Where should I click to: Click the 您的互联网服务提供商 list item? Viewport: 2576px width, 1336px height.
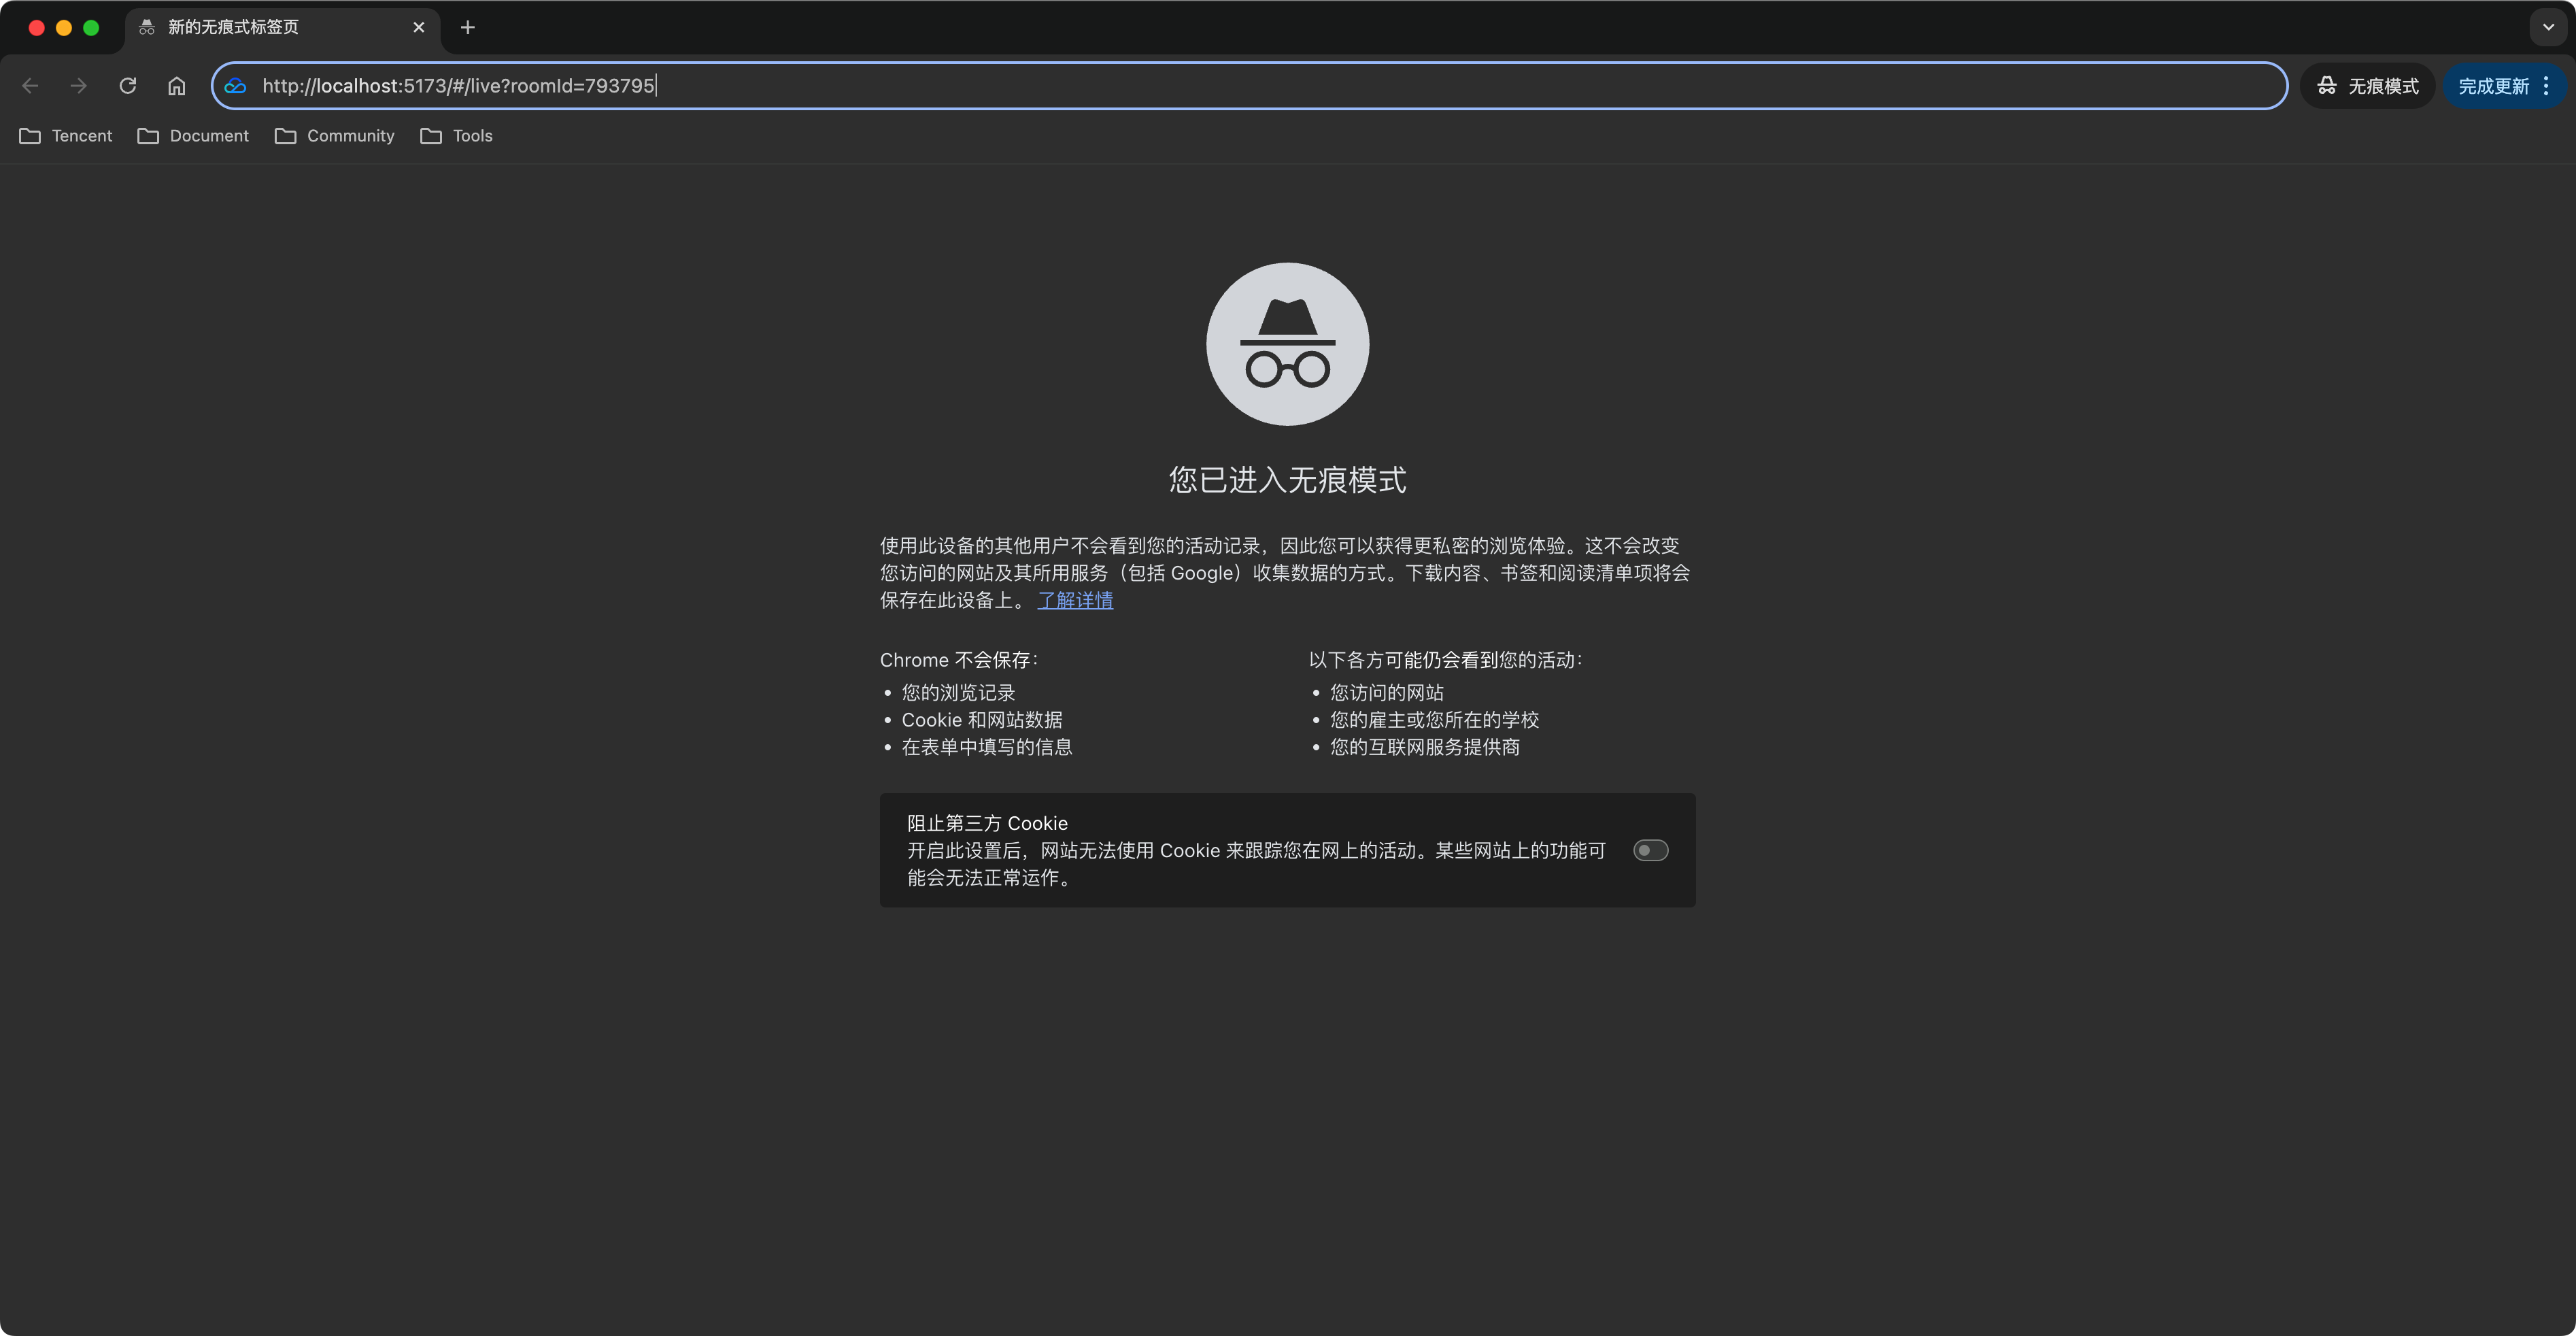tap(1424, 747)
